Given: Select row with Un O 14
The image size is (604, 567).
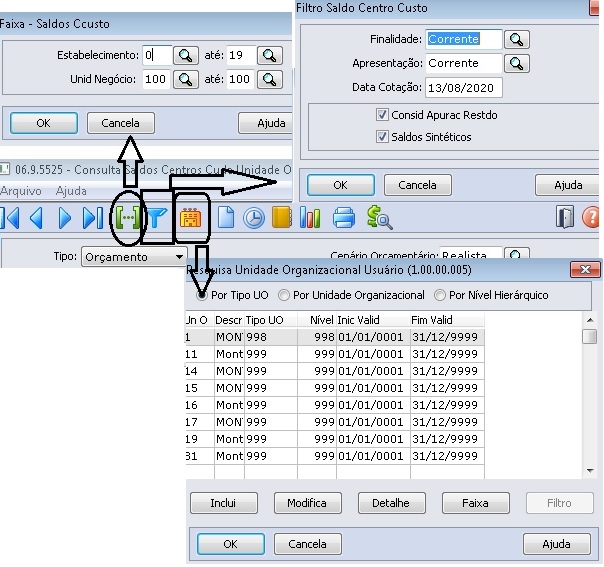Looking at the screenshot, I should click(x=335, y=371).
